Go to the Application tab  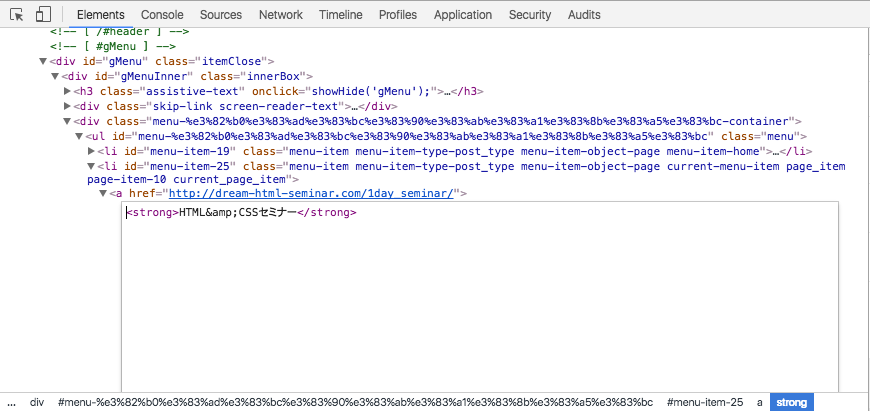click(463, 15)
